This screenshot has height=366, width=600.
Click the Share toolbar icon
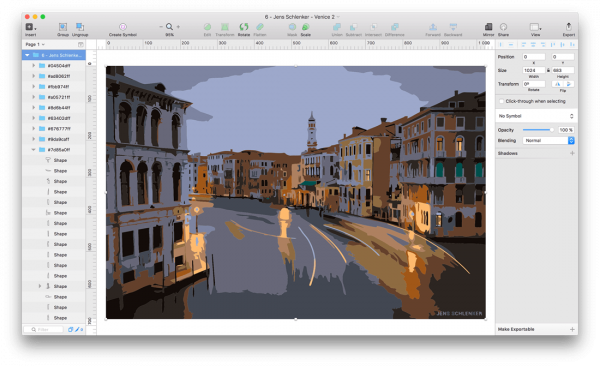[503, 27]
